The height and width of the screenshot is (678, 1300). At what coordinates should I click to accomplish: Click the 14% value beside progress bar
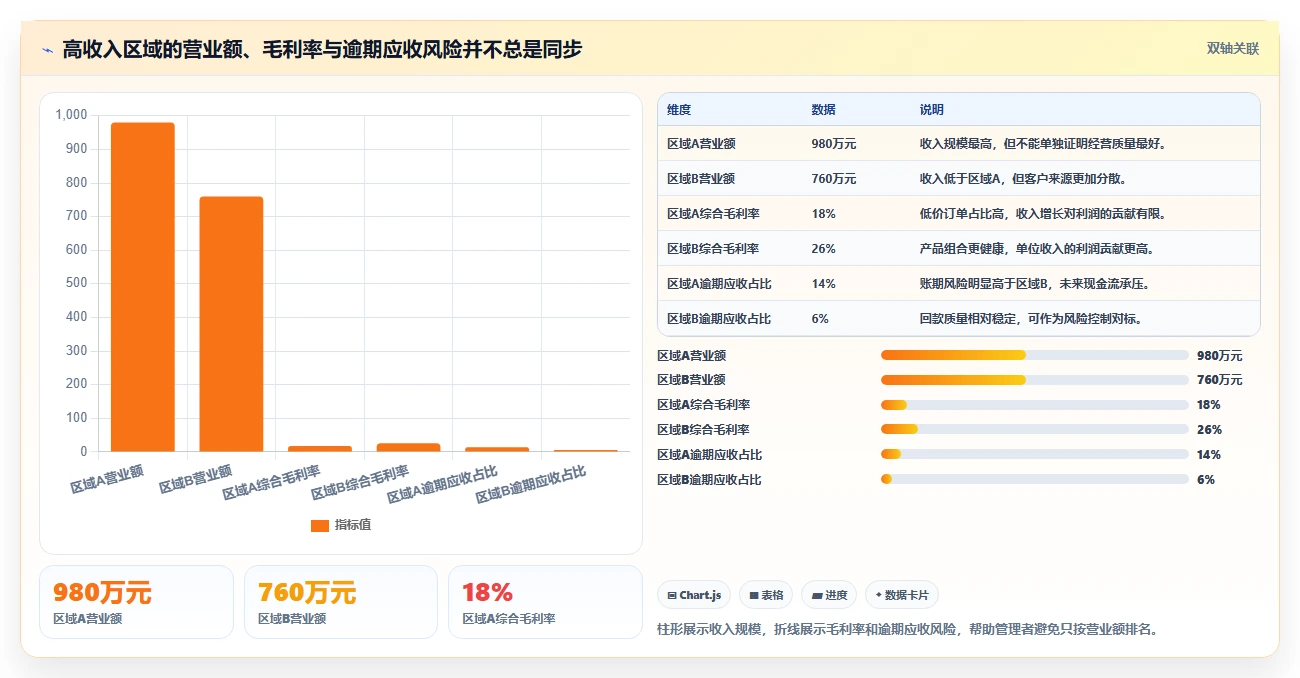1209,455
